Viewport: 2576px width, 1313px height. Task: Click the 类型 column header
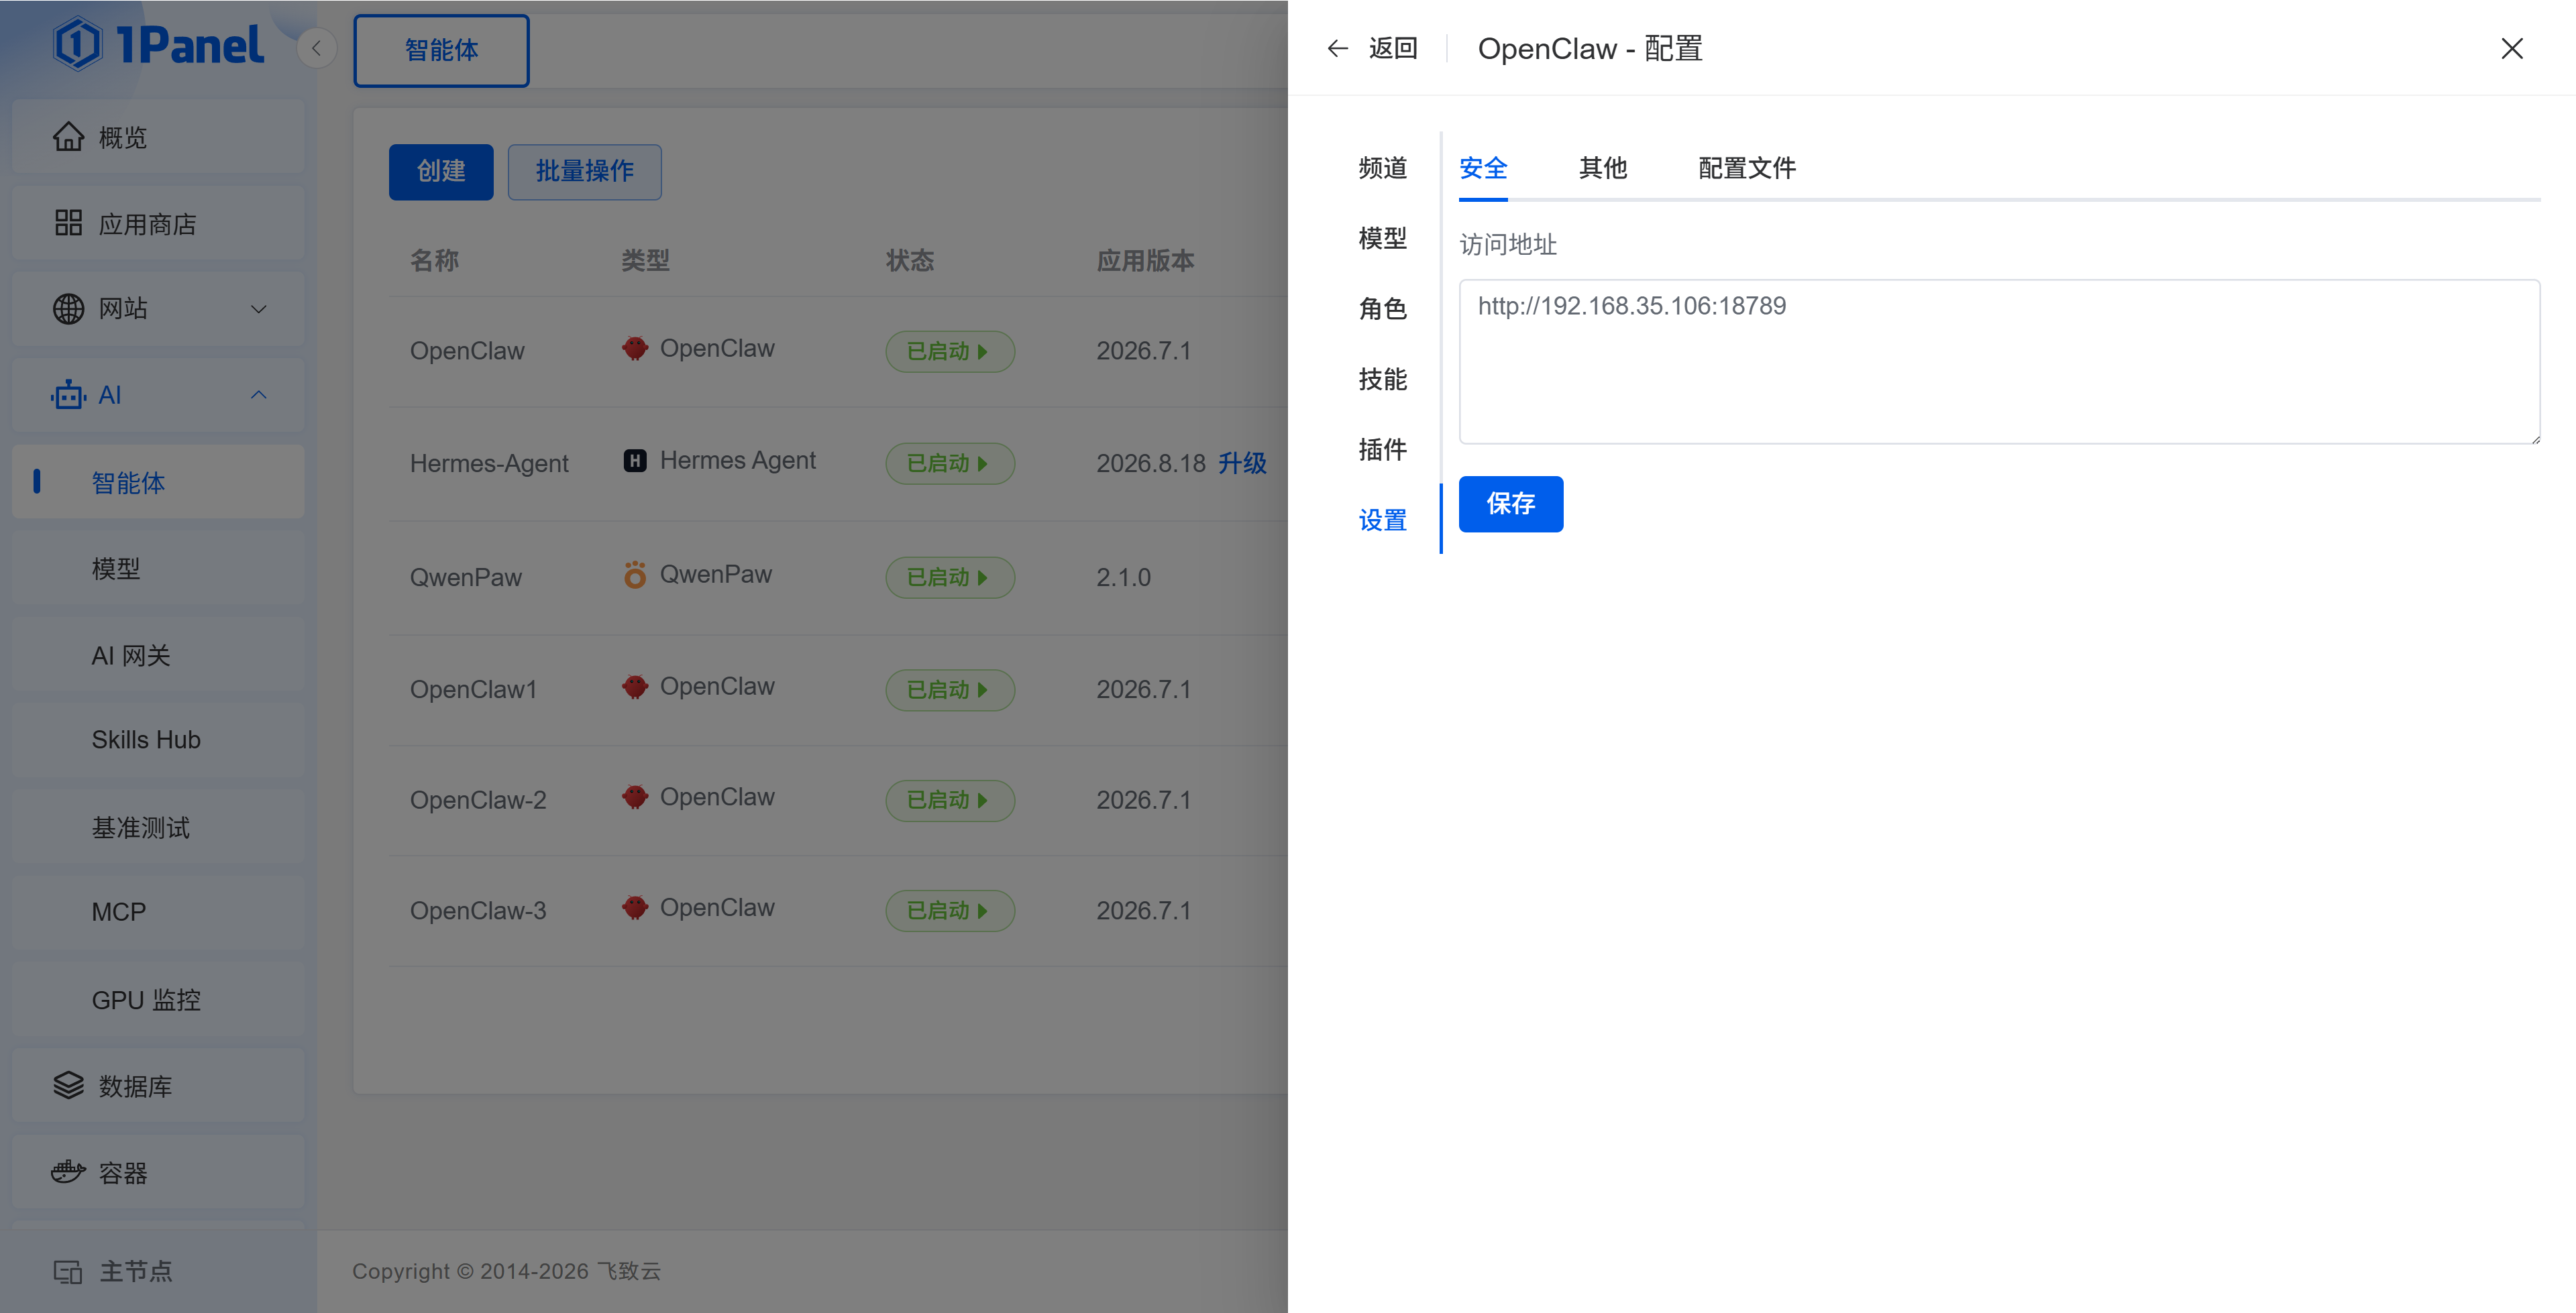pos(646,261)
